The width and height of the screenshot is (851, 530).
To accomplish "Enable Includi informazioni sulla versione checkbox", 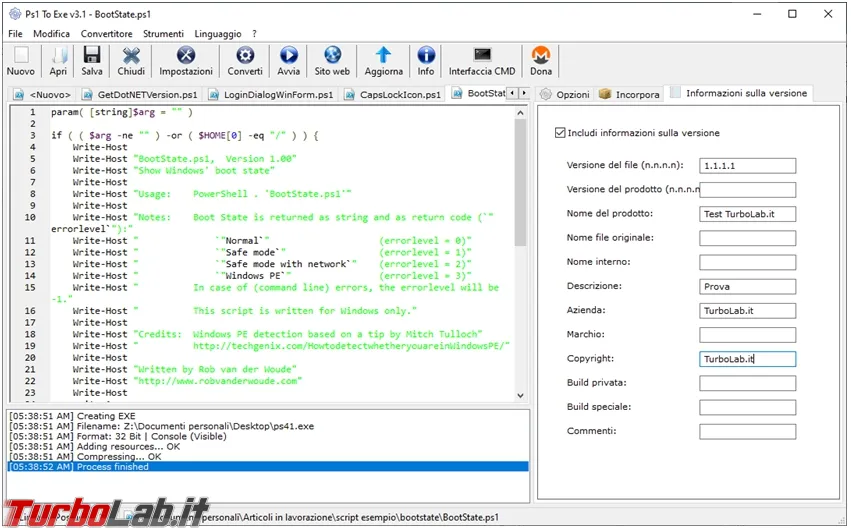I will pyautogui.click(x=560, y=133).
